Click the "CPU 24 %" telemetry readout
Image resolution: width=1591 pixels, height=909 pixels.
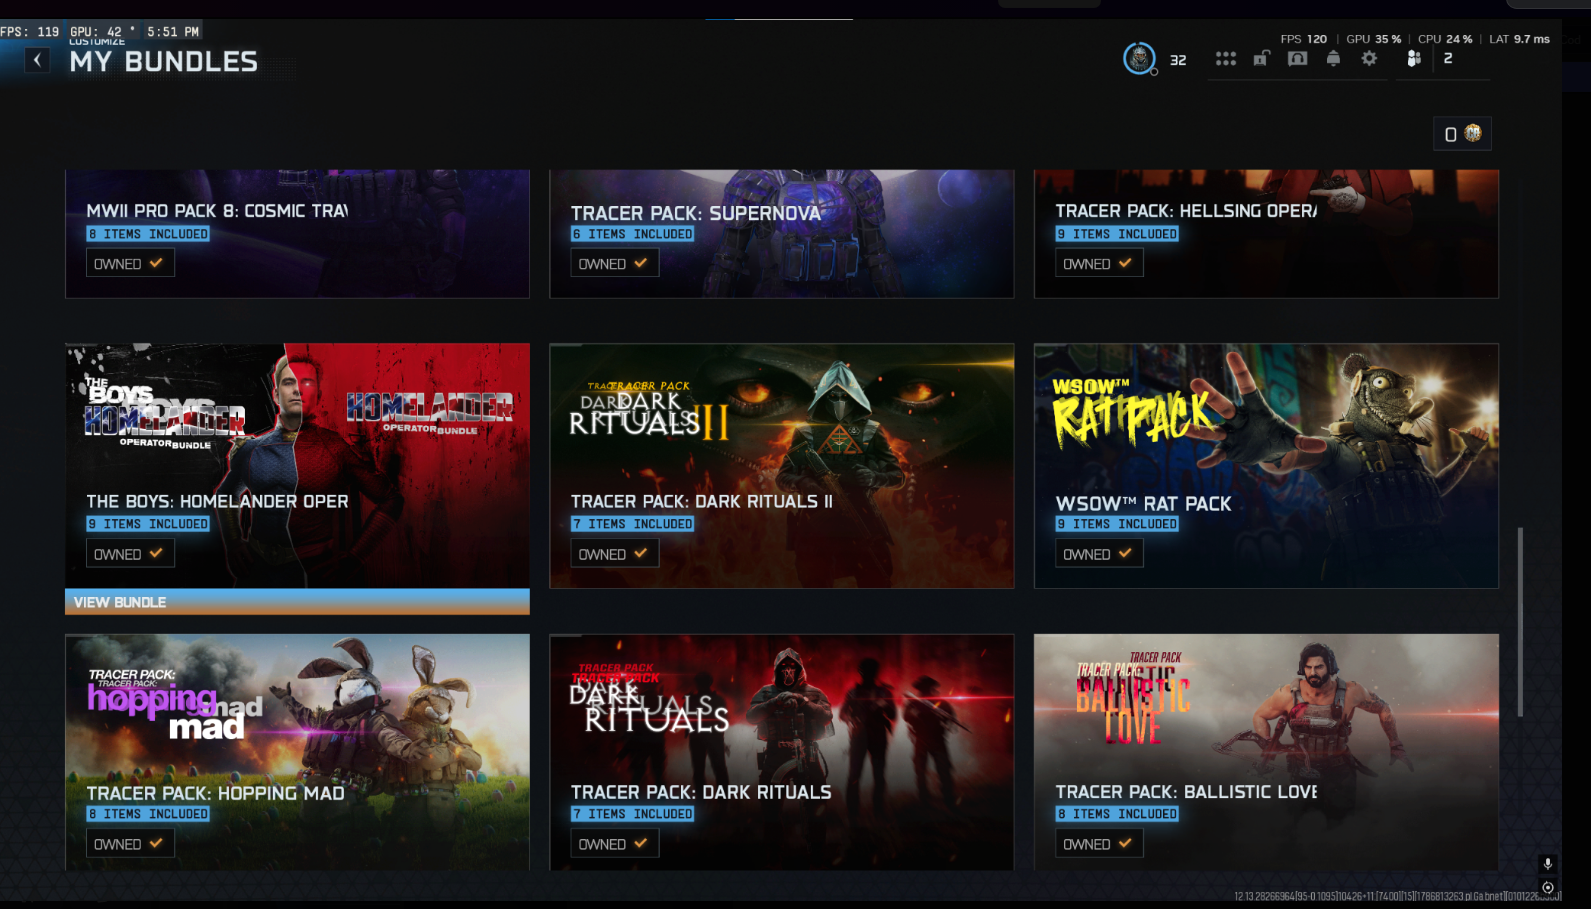(x=1445, y=39)
